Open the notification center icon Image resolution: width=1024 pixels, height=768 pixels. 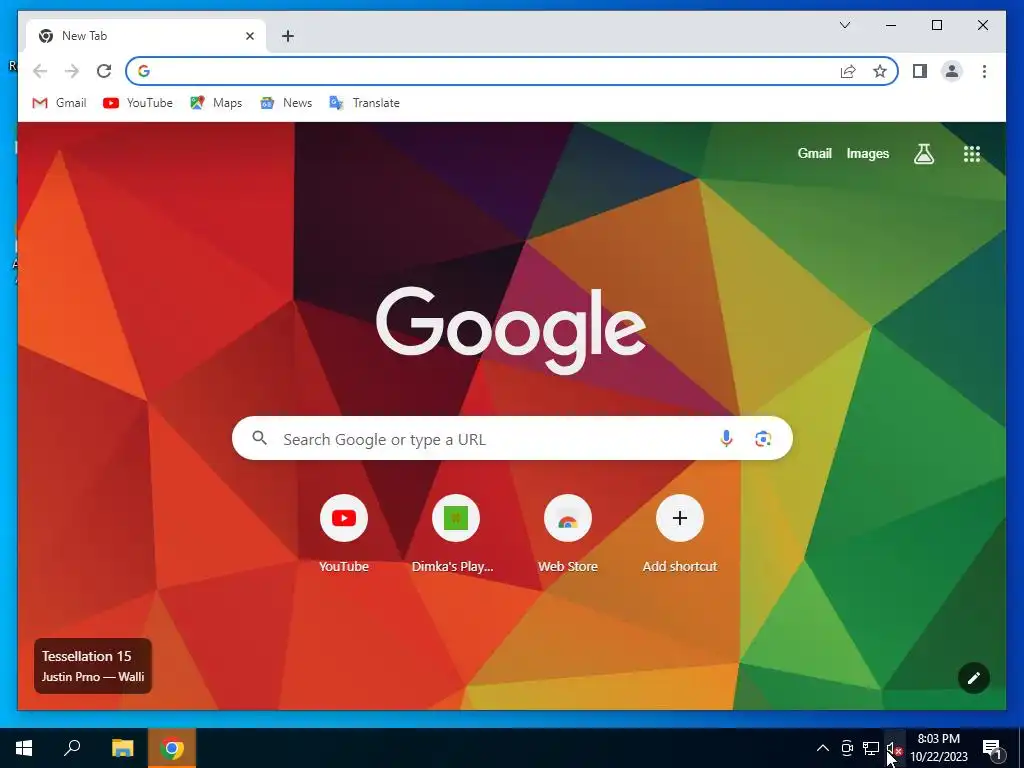coord(993,748)
